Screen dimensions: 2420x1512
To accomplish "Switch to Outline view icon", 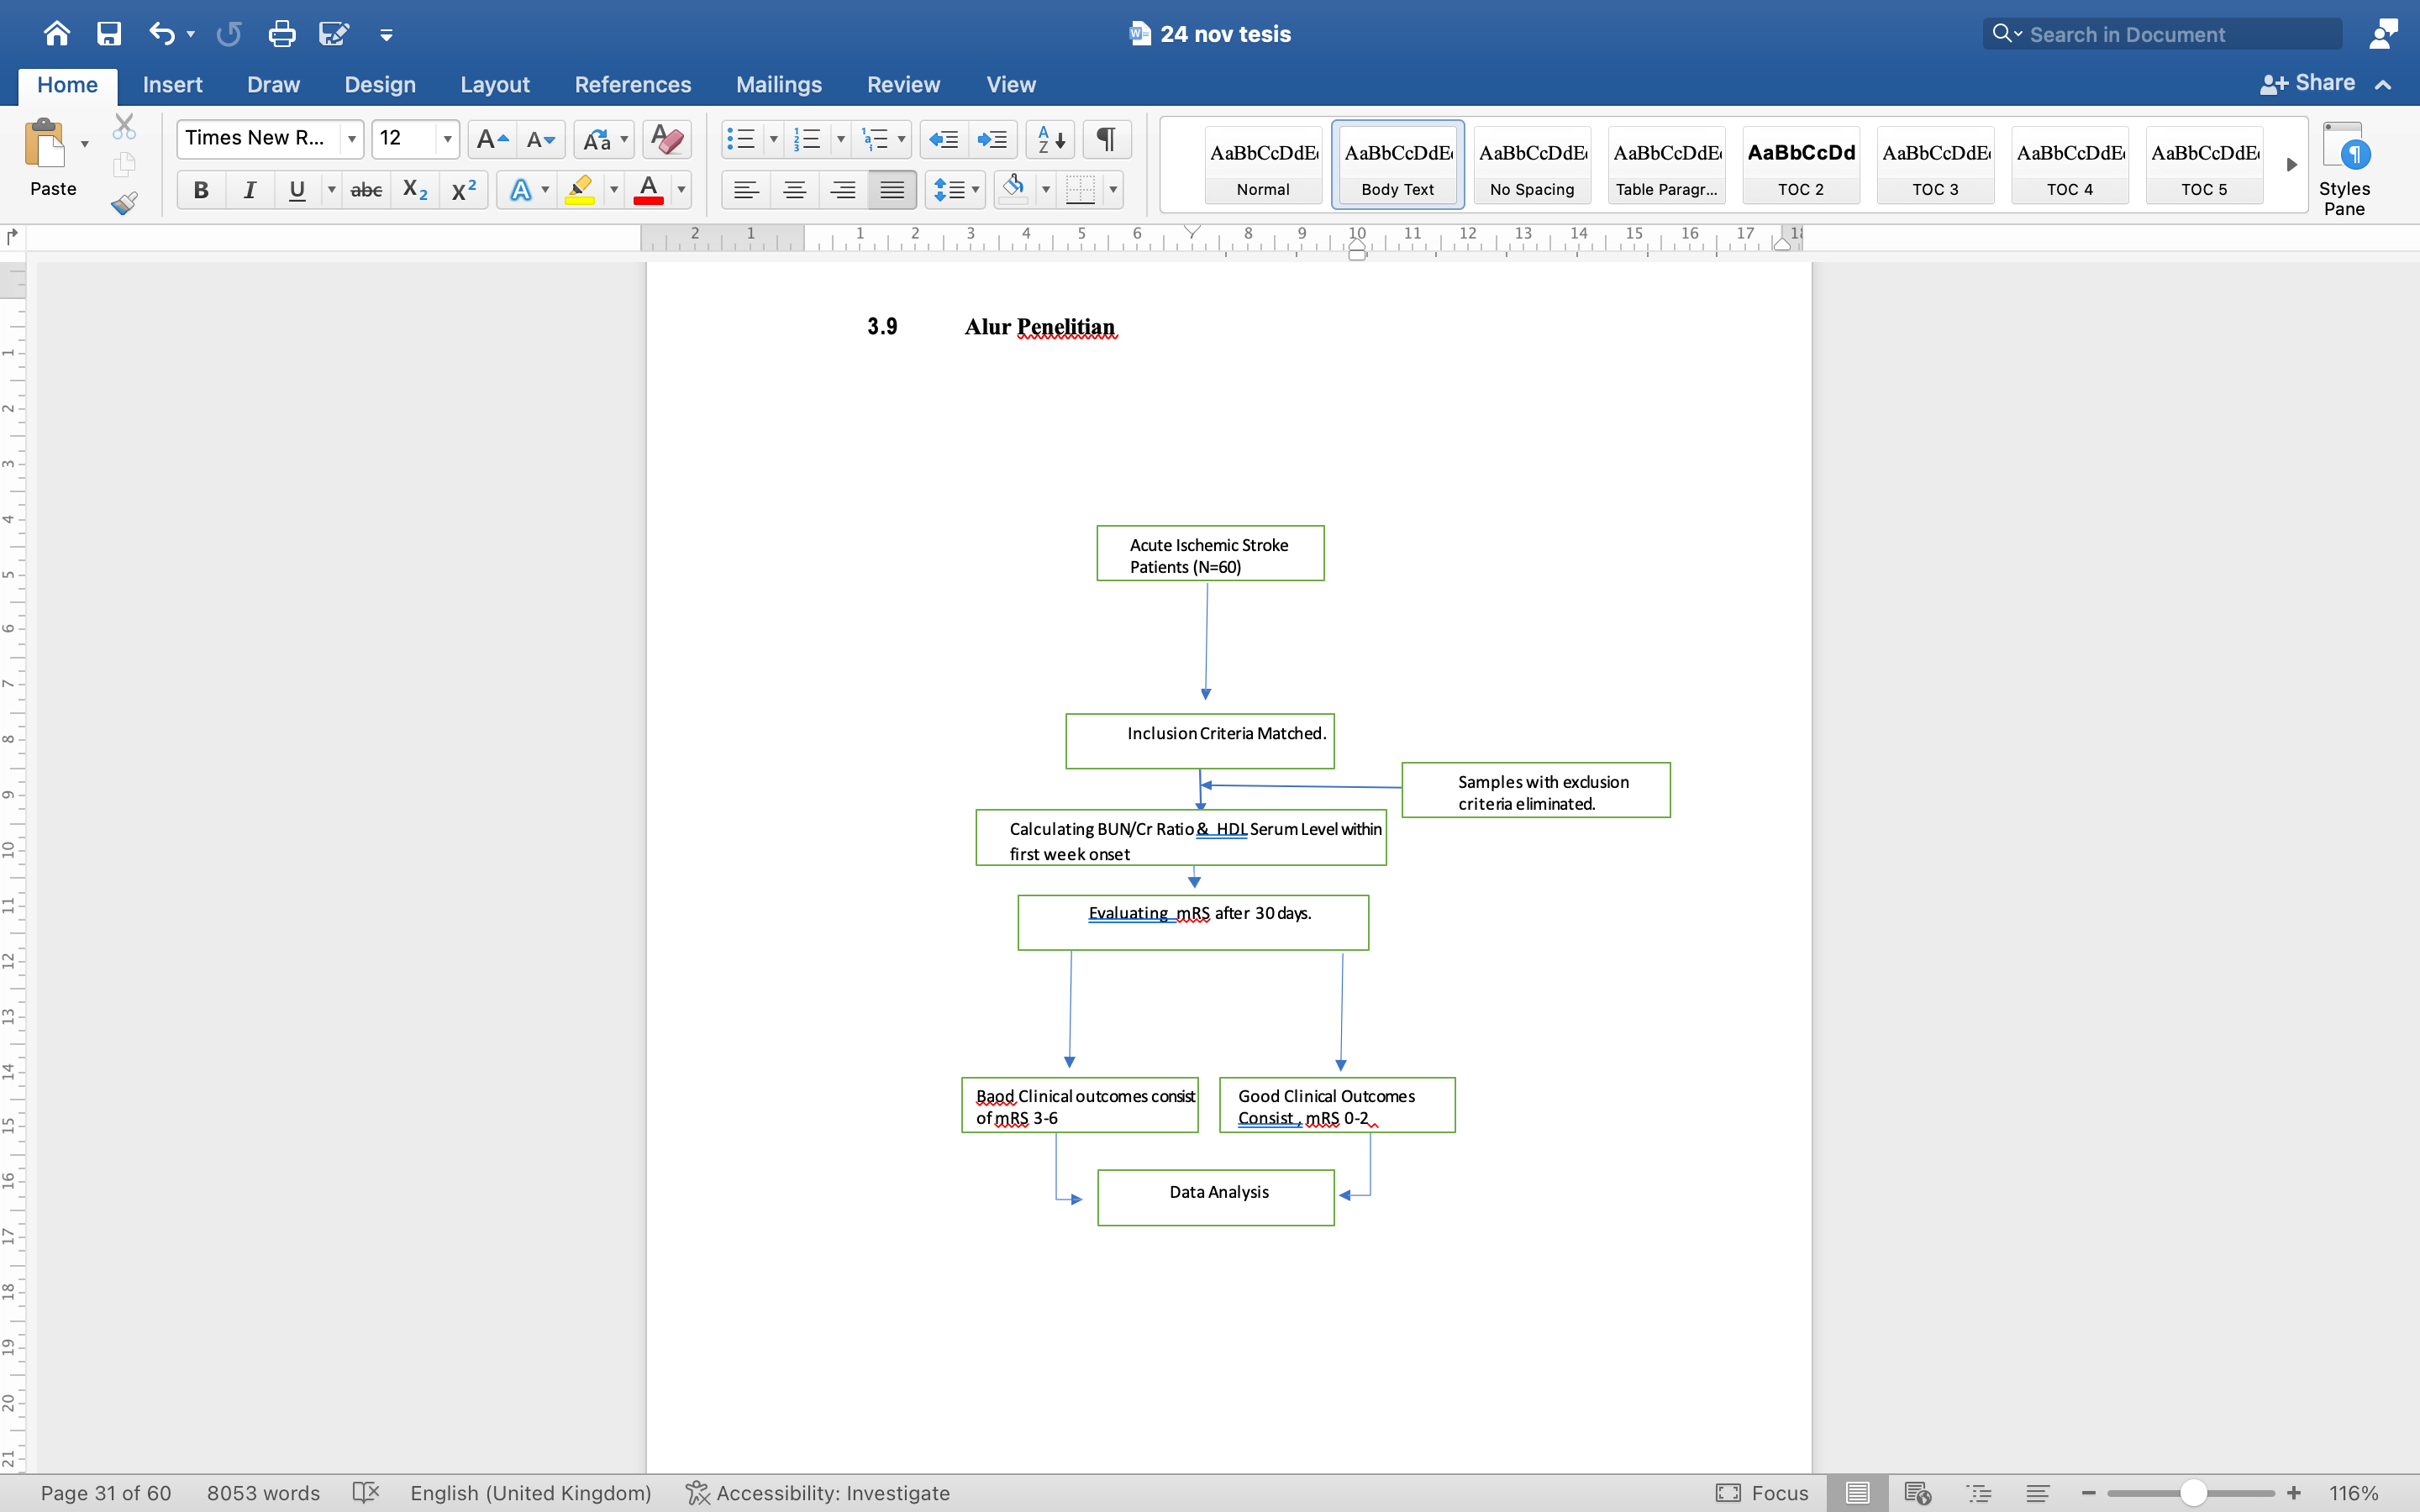I will [x=1979, y=1492].
